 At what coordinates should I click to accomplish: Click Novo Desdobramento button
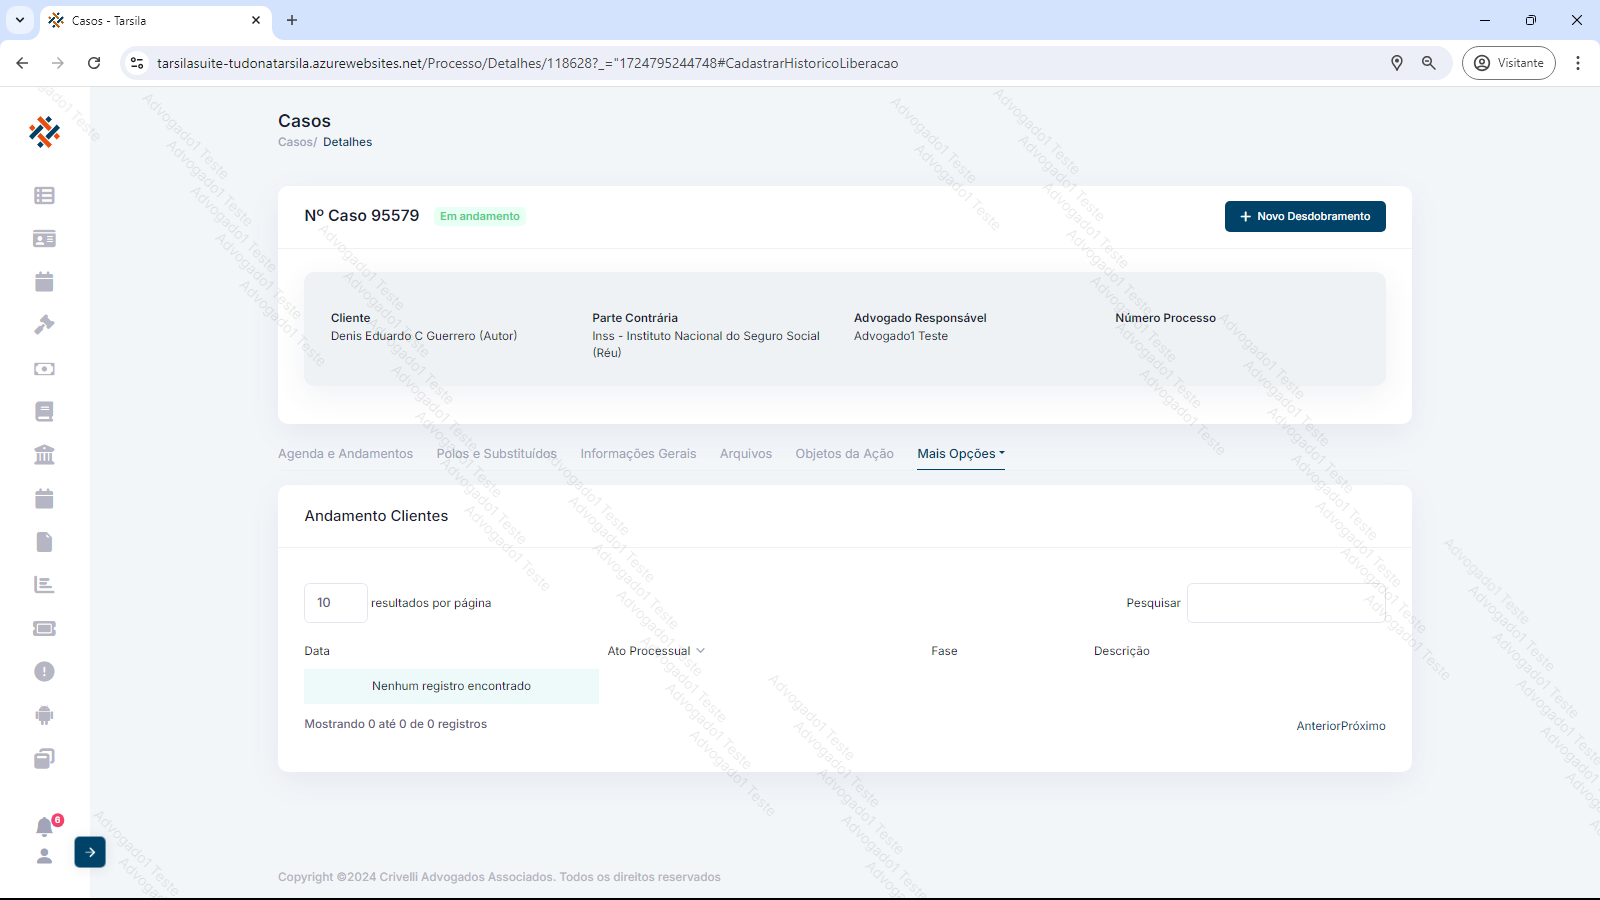(x=1304, y=217)
